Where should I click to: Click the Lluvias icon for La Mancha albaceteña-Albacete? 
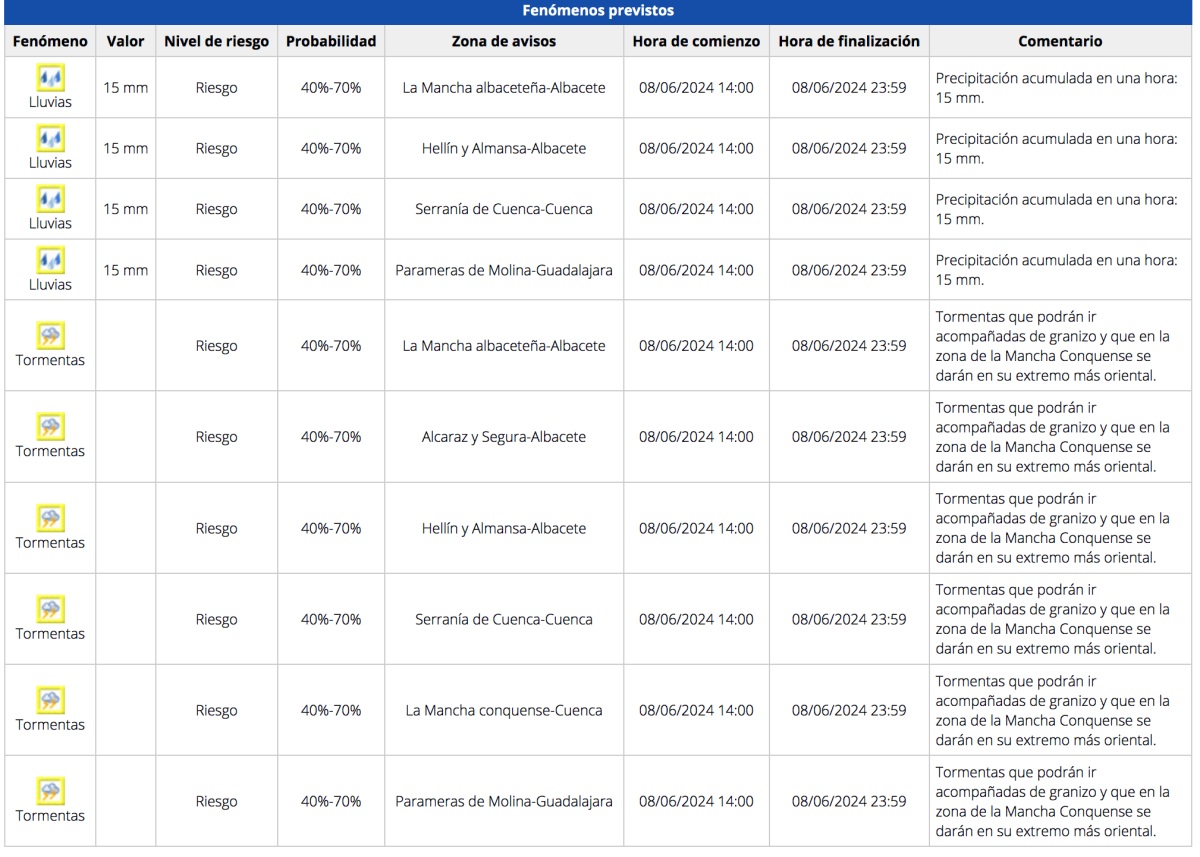(x=50, y=78)
